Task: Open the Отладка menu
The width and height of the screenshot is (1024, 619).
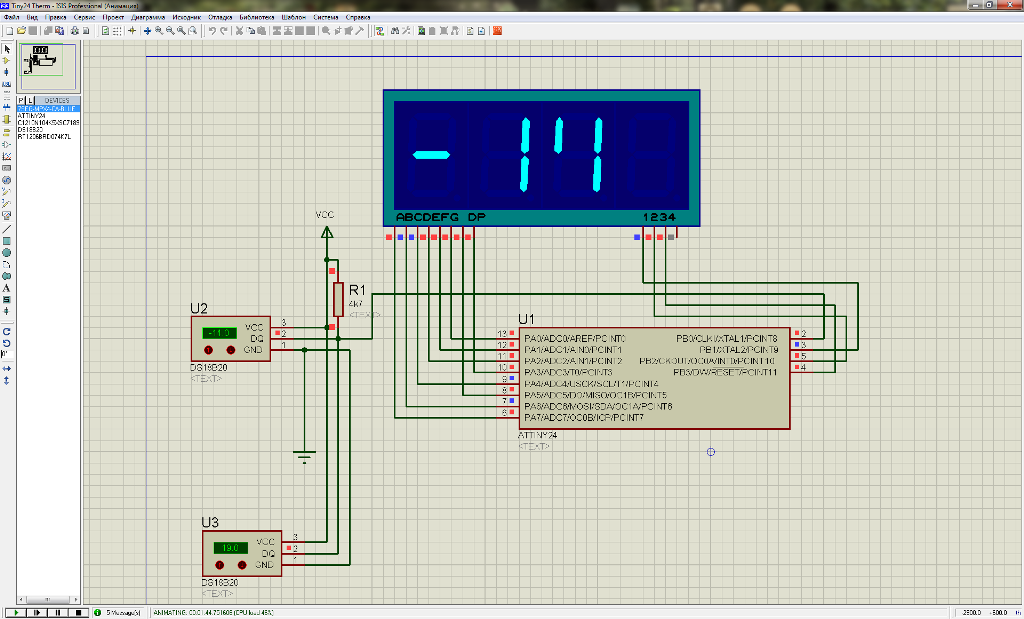Action: [x=220, y=17]
